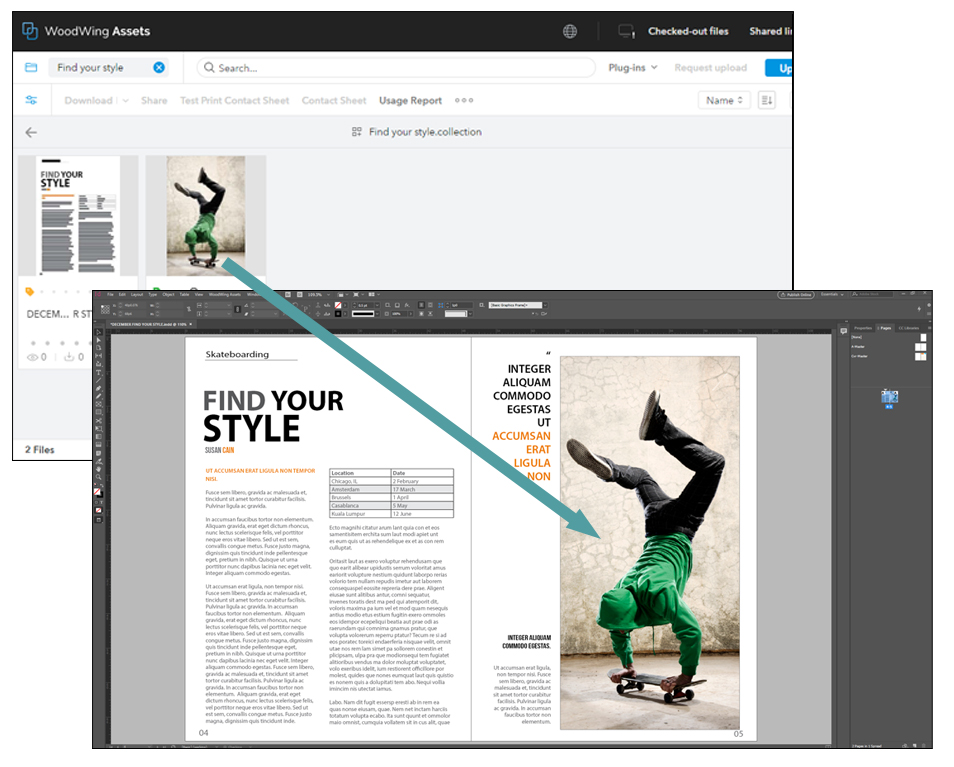Image resolution: width=954 pixels, height=767 pixels.
Task: Clear the Find your style filter via X
Action: (160, 68)
